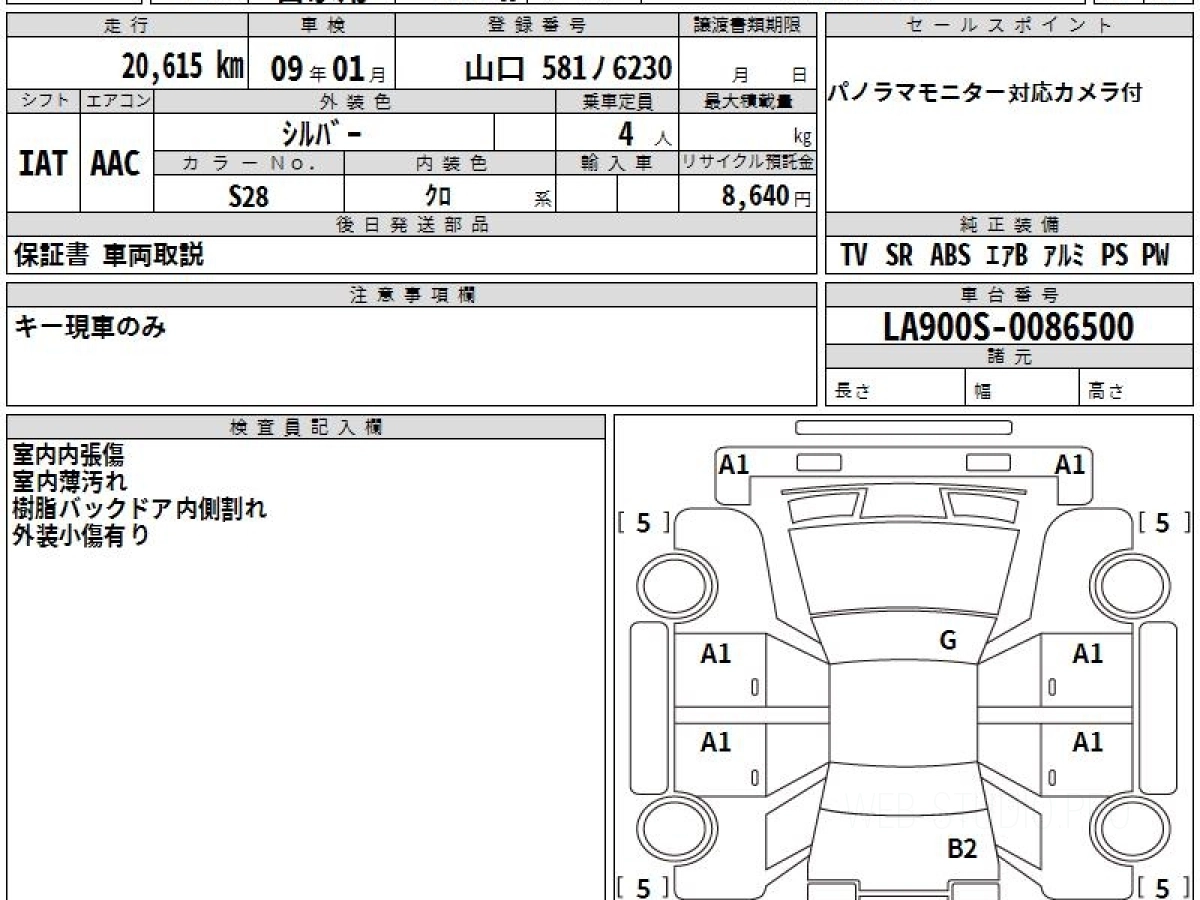1200x900 pixels.
Task: Select the ABS equipment code
Action: [x=950, y=256]
